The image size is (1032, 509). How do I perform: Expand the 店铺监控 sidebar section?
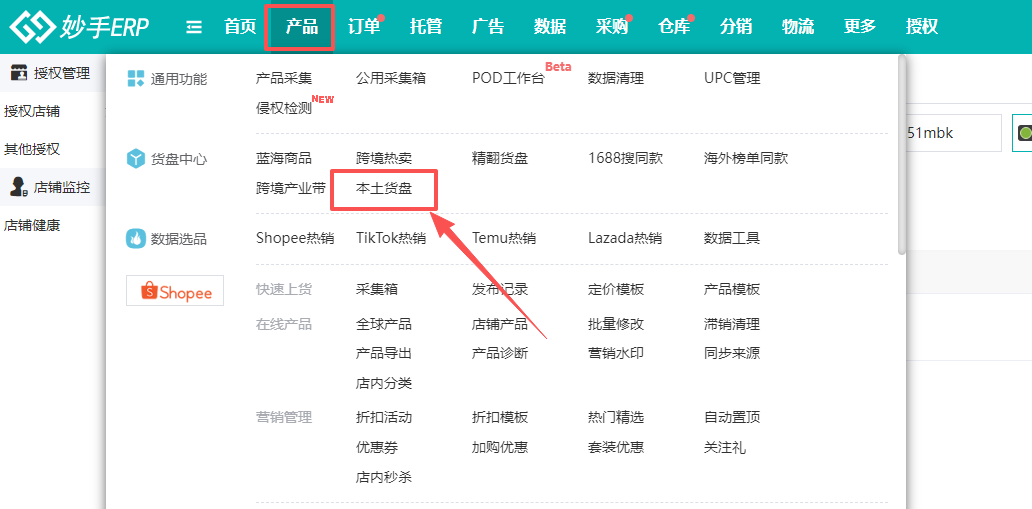tap(53, 188)
